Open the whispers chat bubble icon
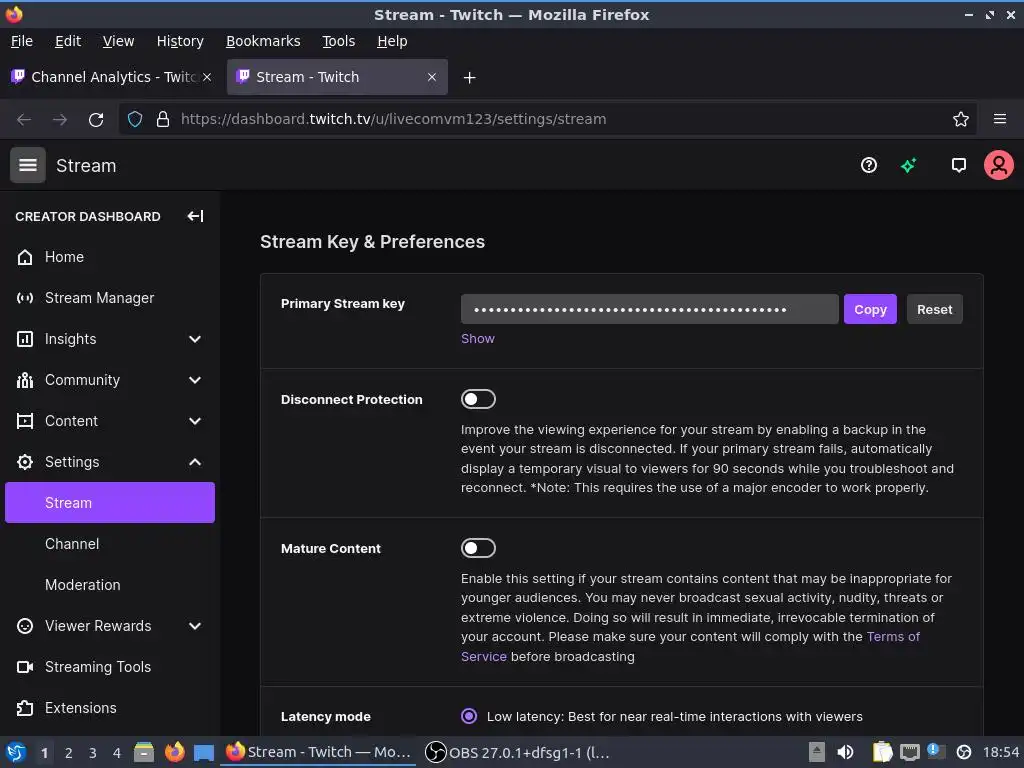Screen dimensions: 1024x768 pos(958,165)
